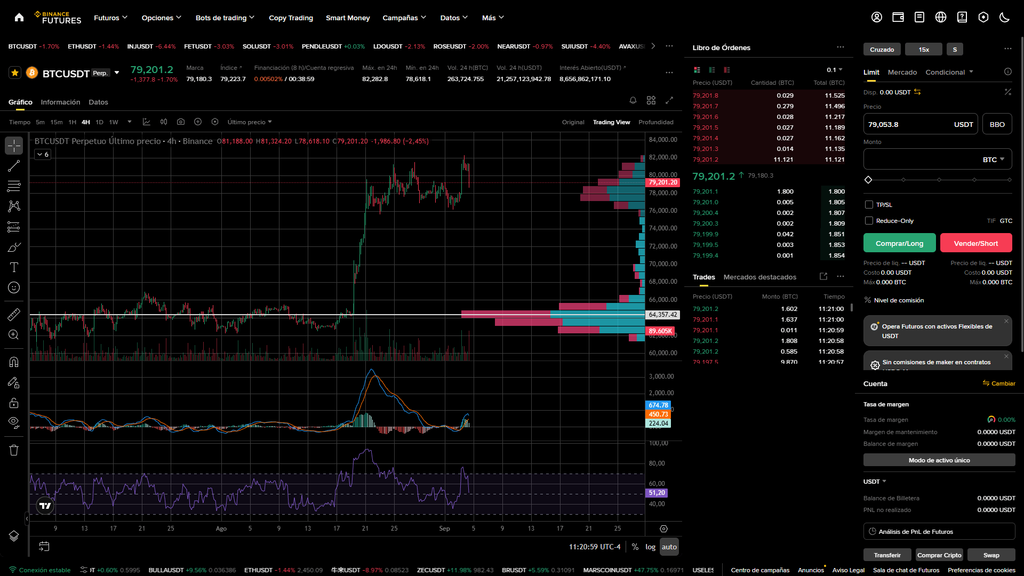1024x576 pixels.
Task: Open the BTCUSDT pair selector arrow
Action: pyautogui.click(x=117, y=73)
